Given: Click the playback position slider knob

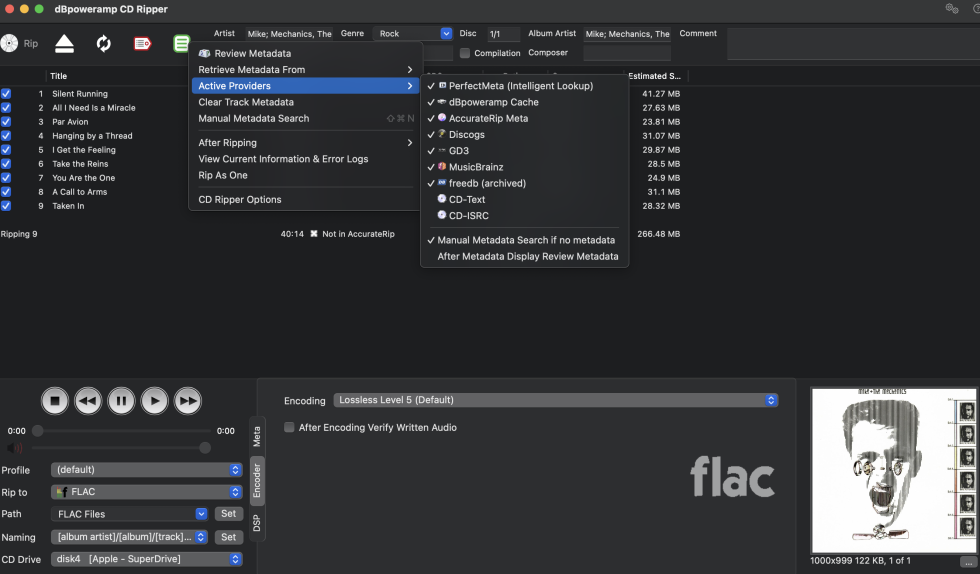Looking at the screenshot, I should pos(38,431).
